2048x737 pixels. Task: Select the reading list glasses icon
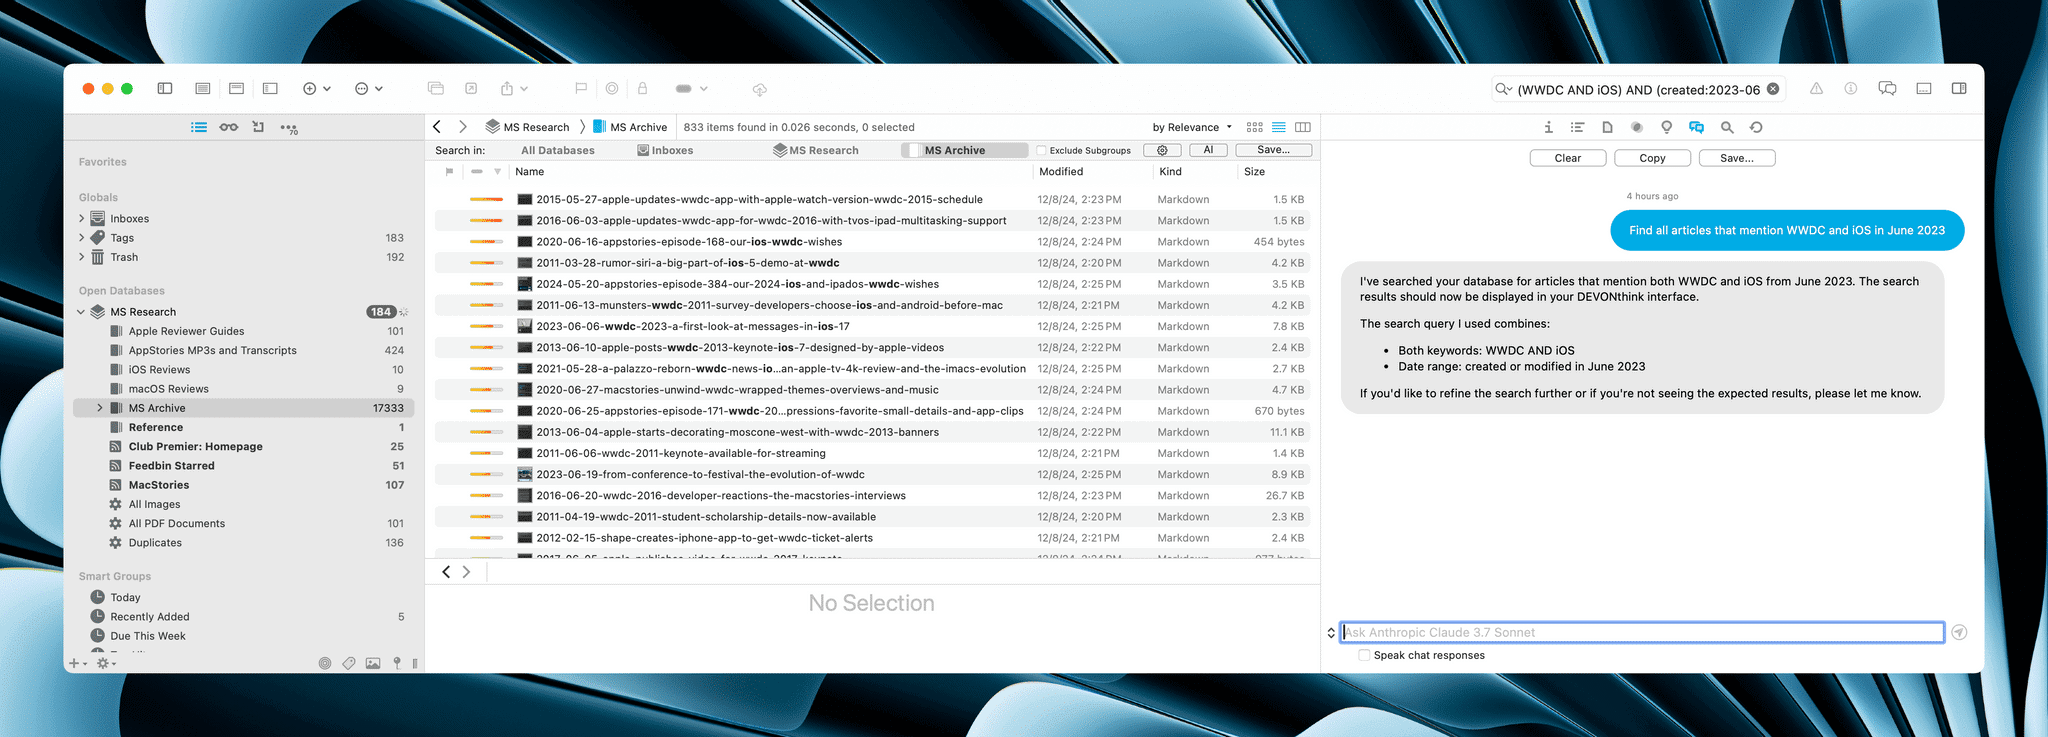coord(229,127)
